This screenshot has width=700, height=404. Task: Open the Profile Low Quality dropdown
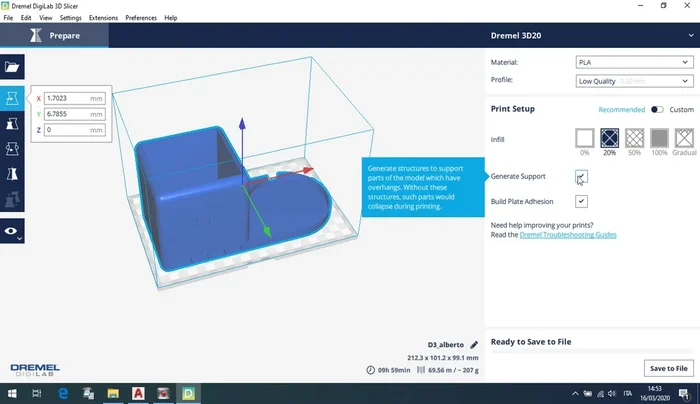click(633, 79)
